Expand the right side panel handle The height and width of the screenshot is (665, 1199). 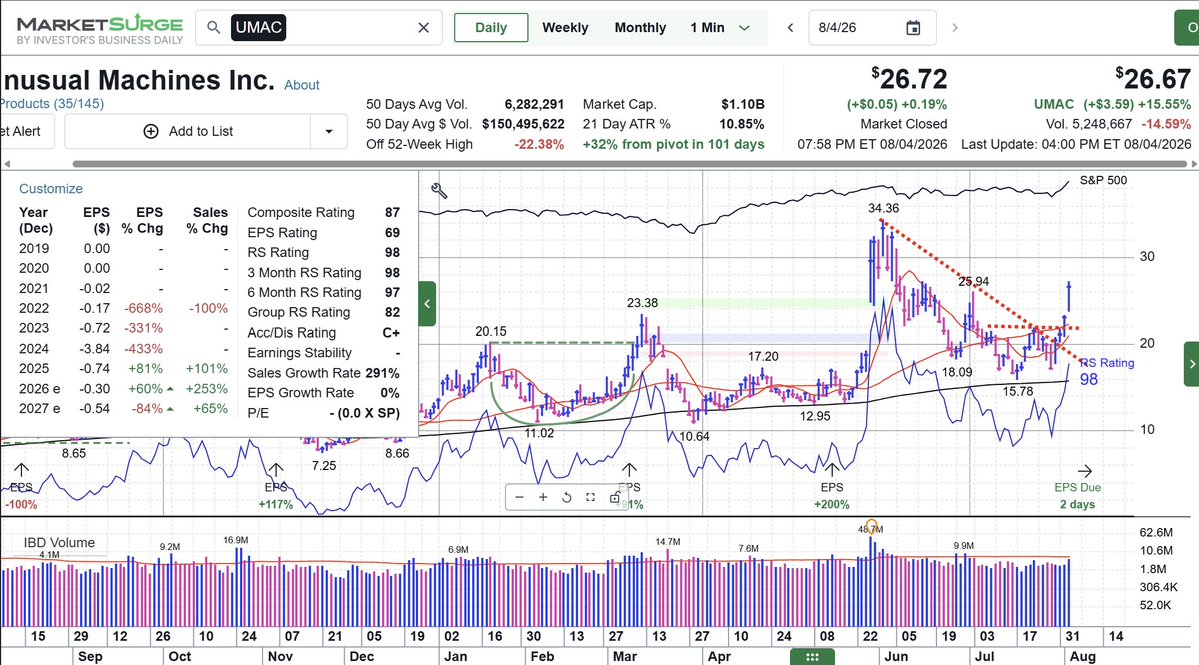(x=1191, y=364)
